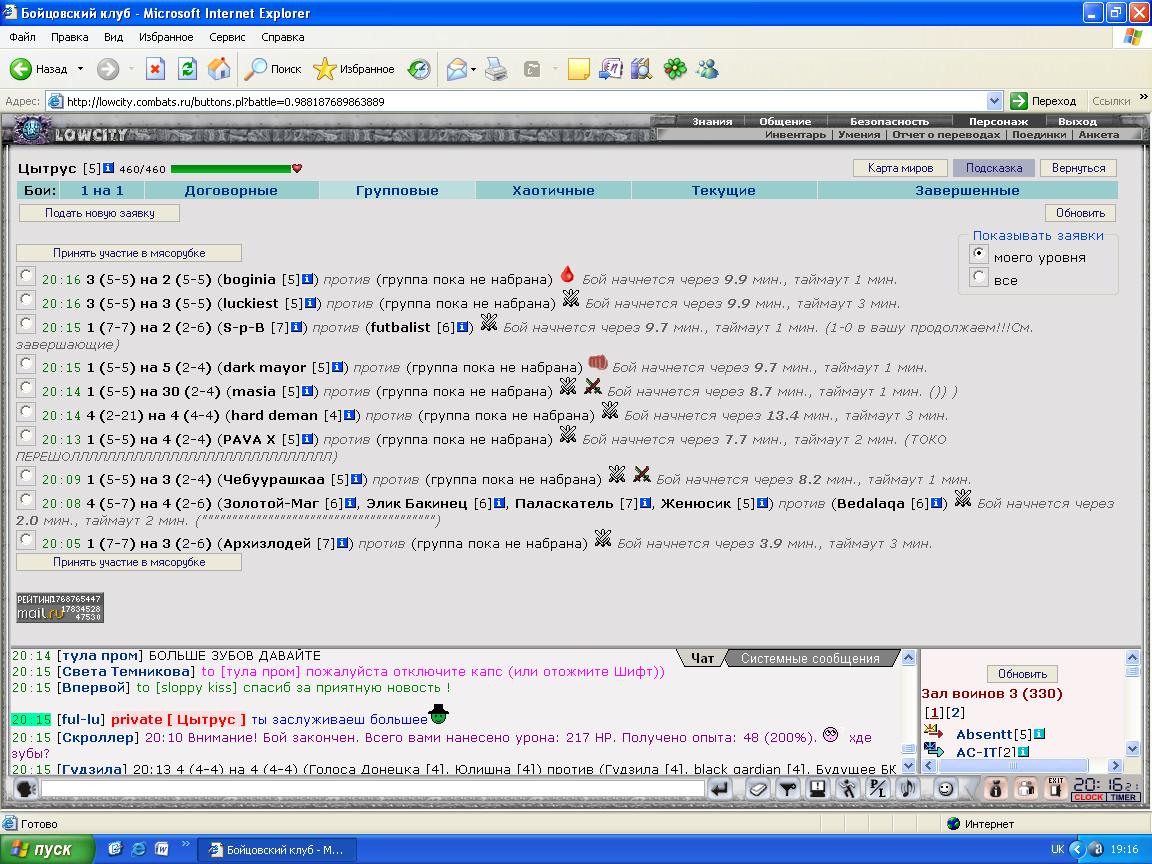Click the browser address URL field

[x=514, y=101]
